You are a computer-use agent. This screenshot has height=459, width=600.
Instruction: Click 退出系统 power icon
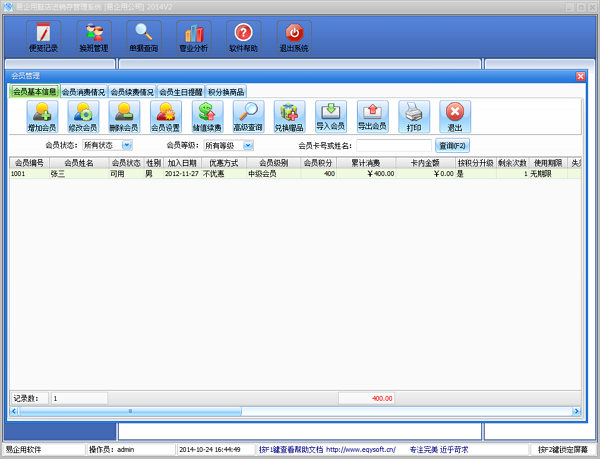[x=294, y=37]
